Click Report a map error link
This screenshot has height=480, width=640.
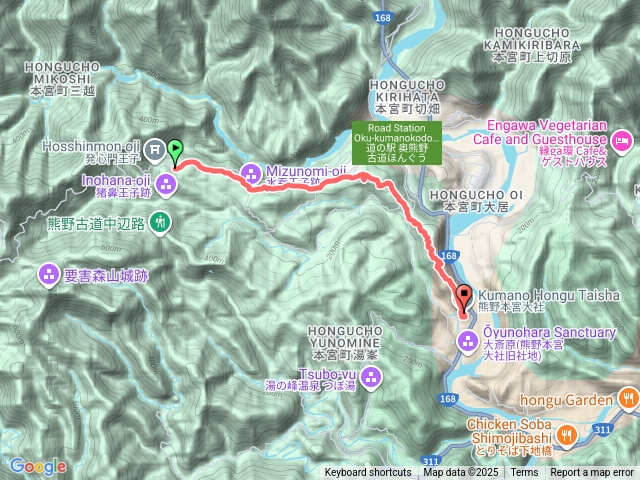(591, 472)
